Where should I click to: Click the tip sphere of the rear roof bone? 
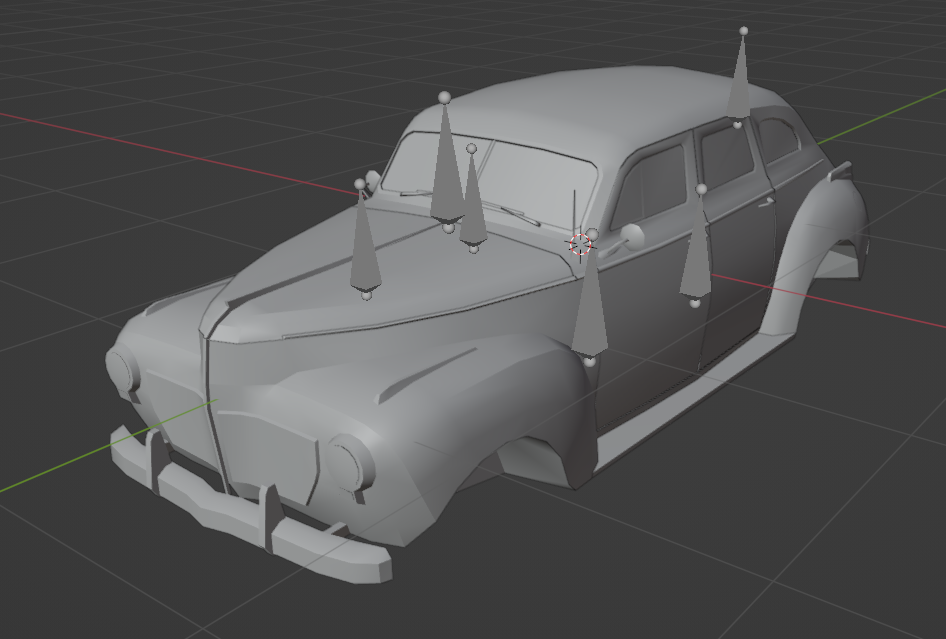click(x=743, y=31)
